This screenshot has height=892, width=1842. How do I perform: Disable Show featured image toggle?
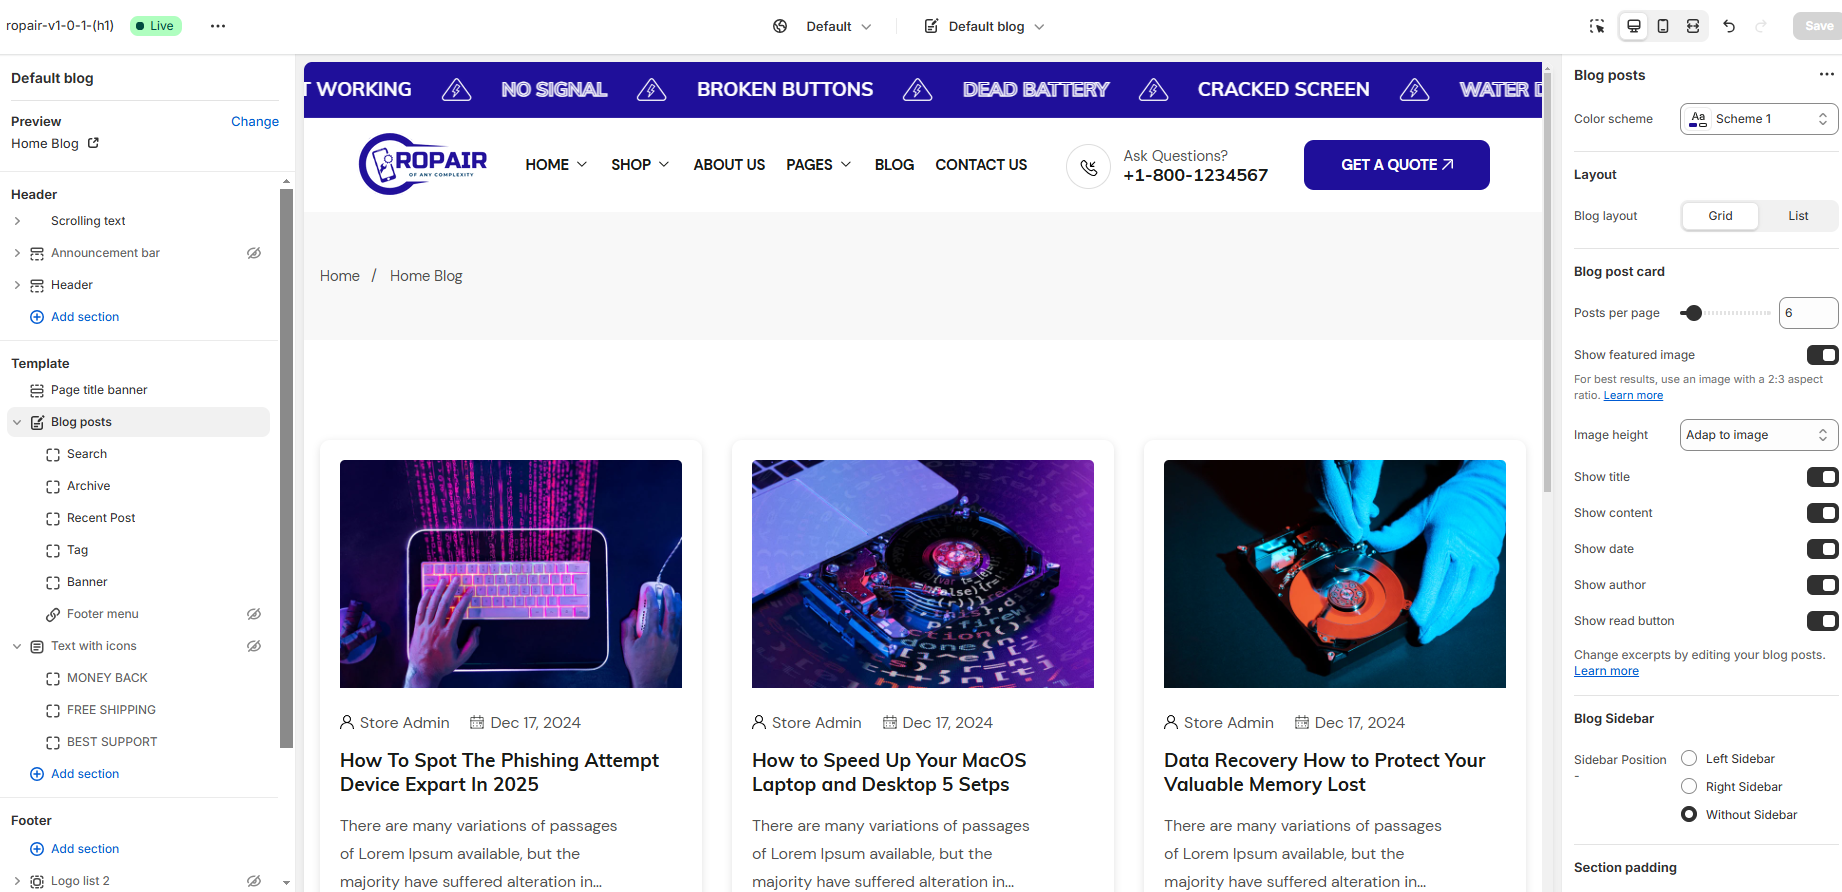click(1822, 355)
